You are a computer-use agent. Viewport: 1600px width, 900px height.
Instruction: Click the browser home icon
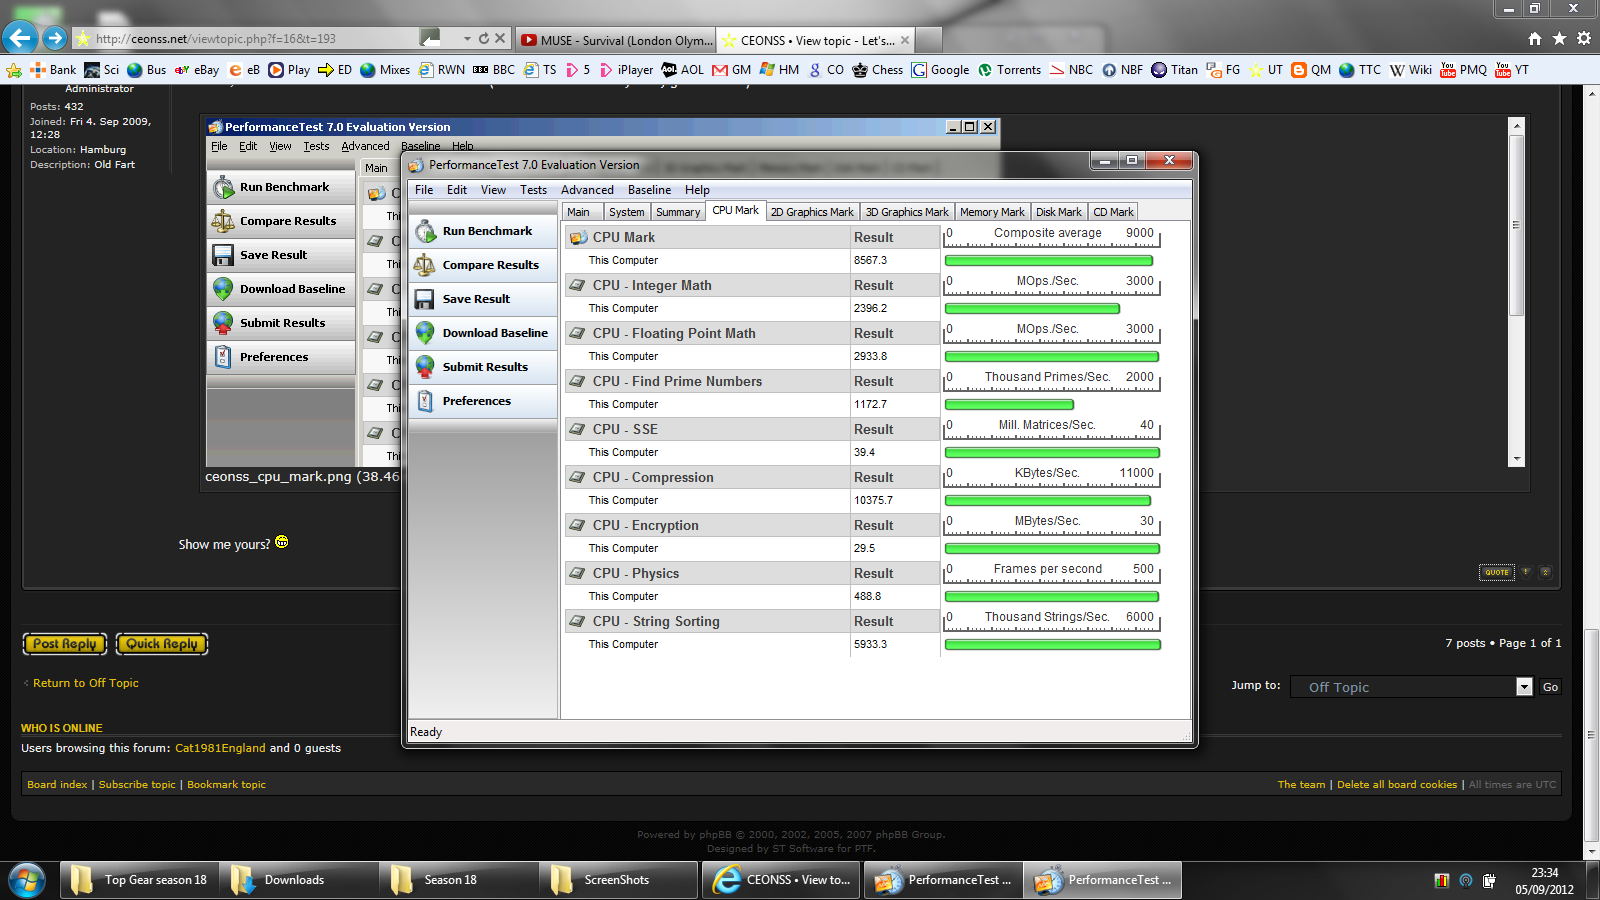click(1535, 39)
